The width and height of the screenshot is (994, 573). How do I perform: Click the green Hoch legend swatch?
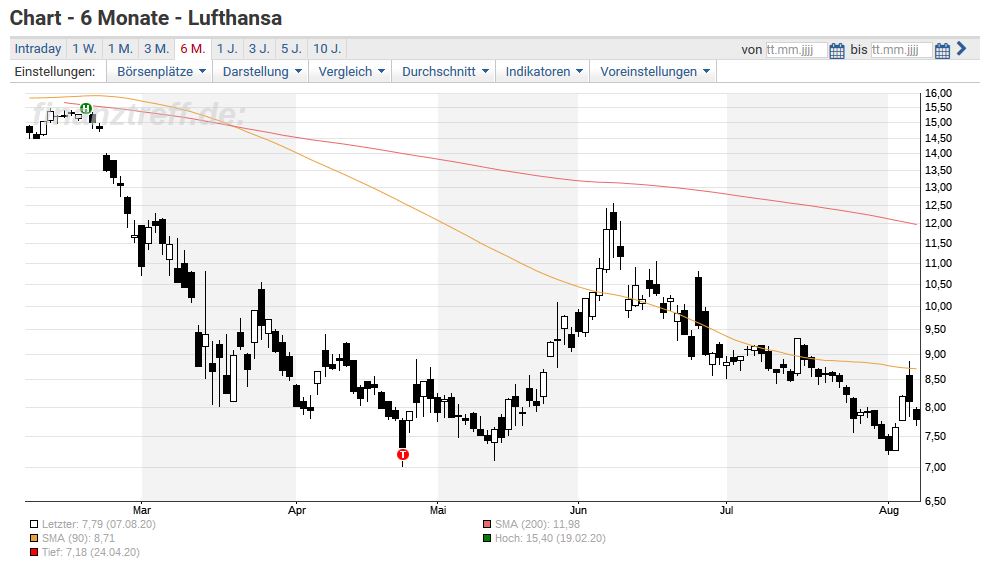coord(487,538)
